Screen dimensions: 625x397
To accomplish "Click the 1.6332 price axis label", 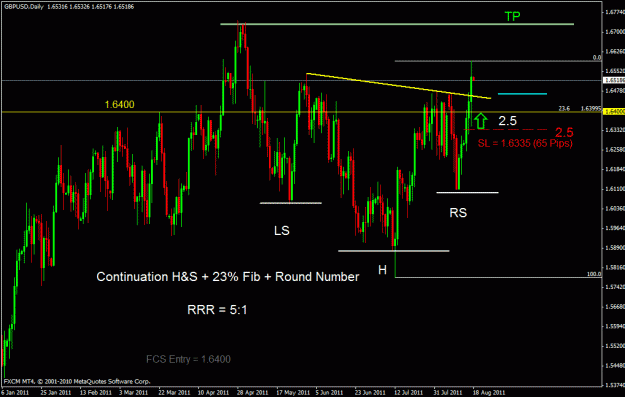I will pyautogui.click(x=614, y=130).
